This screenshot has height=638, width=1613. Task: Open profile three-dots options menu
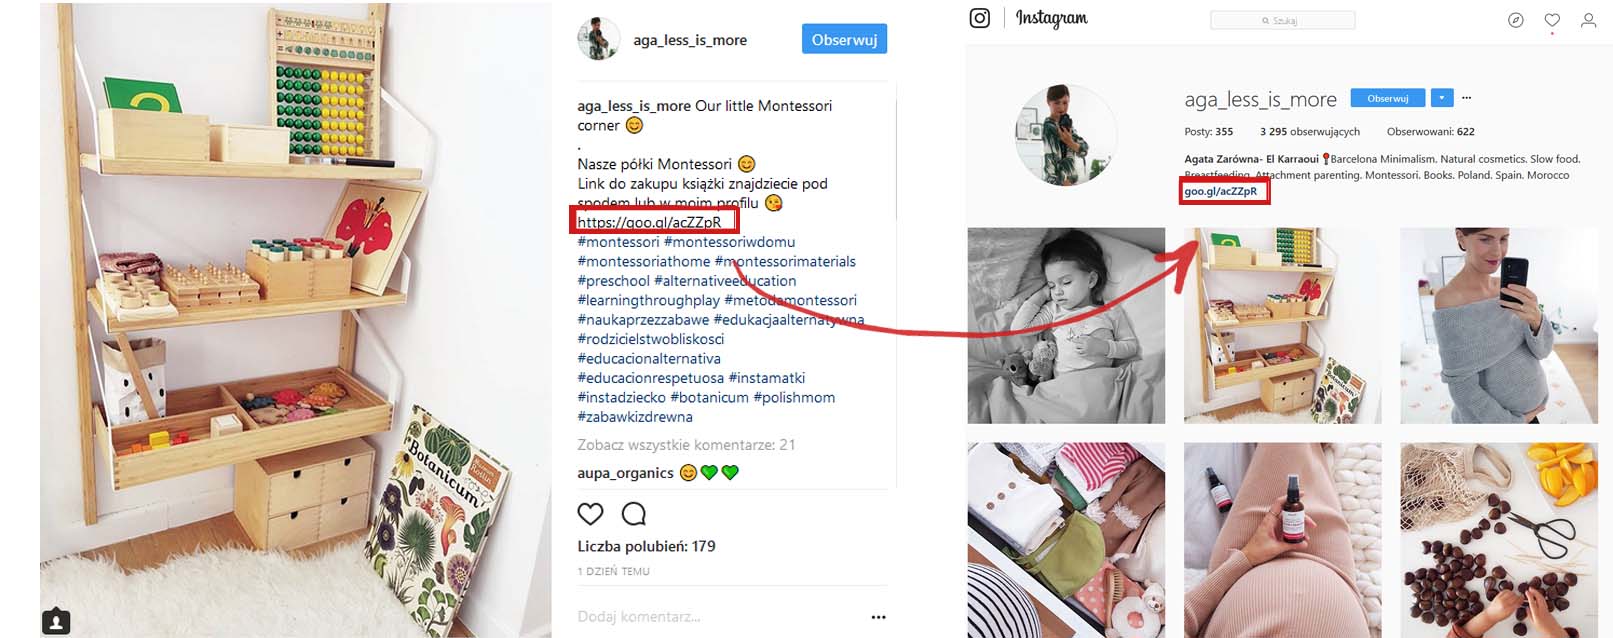[1467, 98]
